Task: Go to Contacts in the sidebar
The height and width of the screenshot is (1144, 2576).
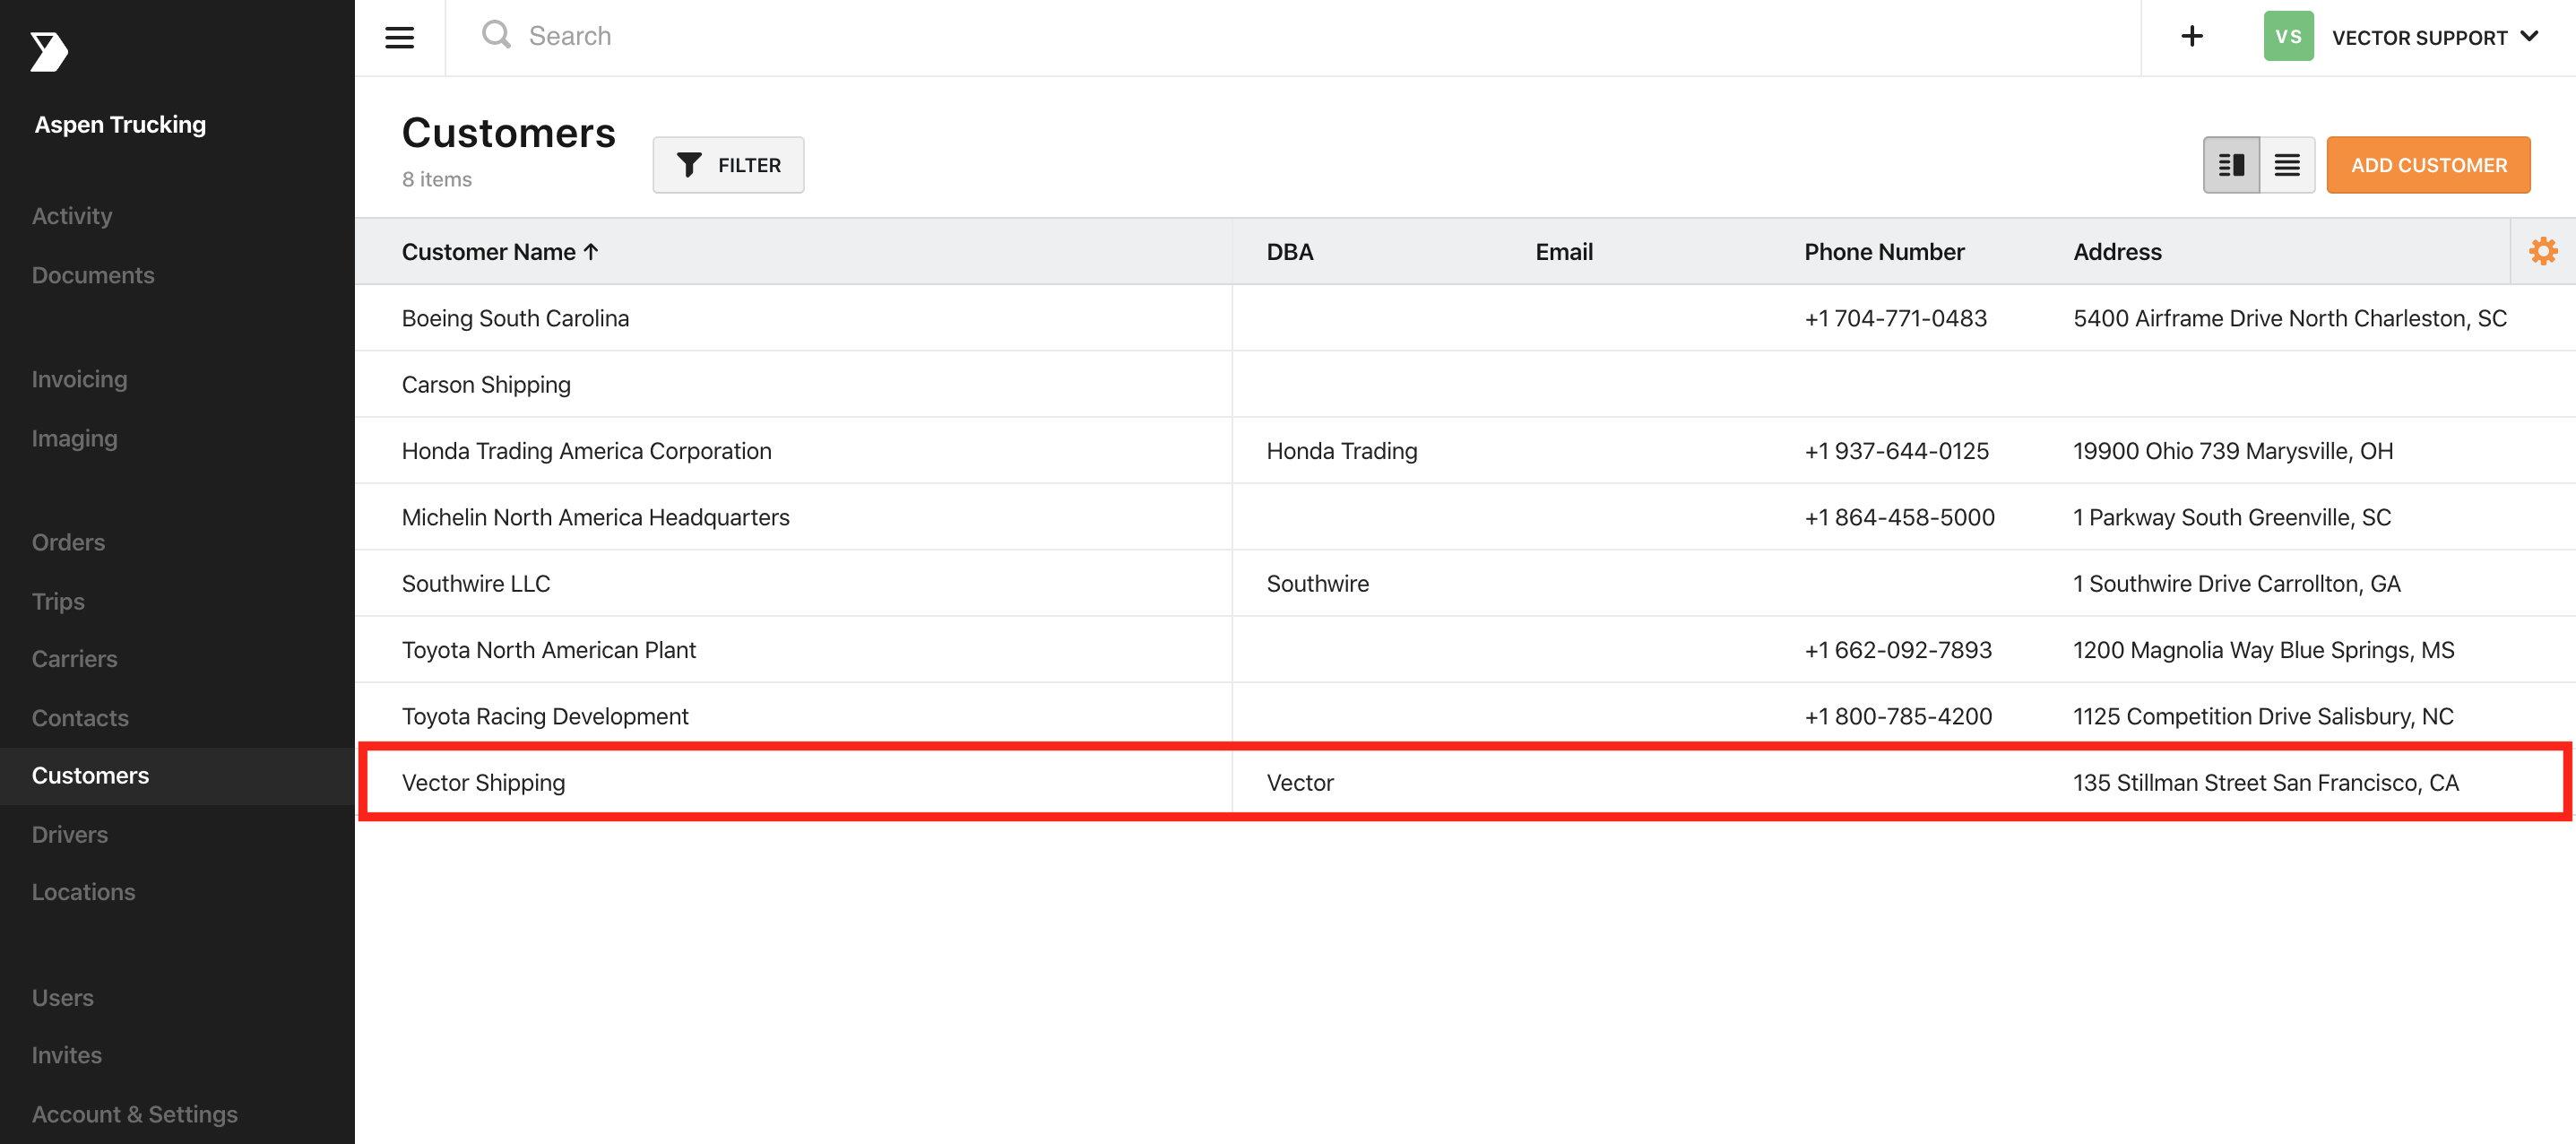Action: point(80,718)
